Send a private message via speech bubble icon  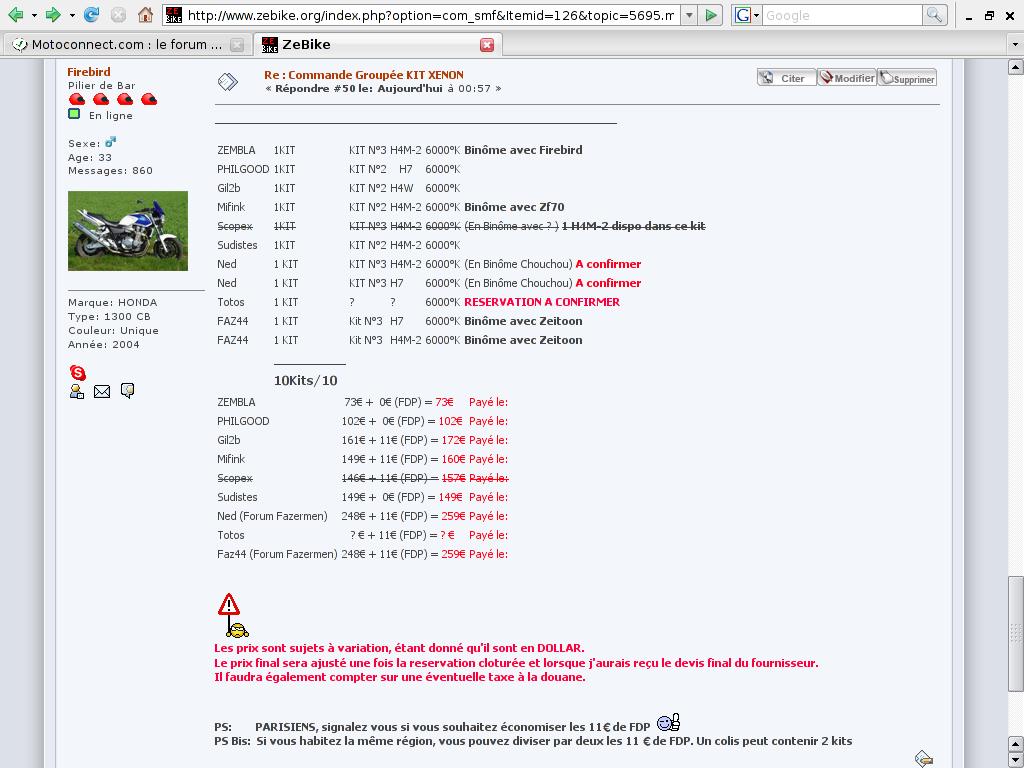tap(127, 391)
